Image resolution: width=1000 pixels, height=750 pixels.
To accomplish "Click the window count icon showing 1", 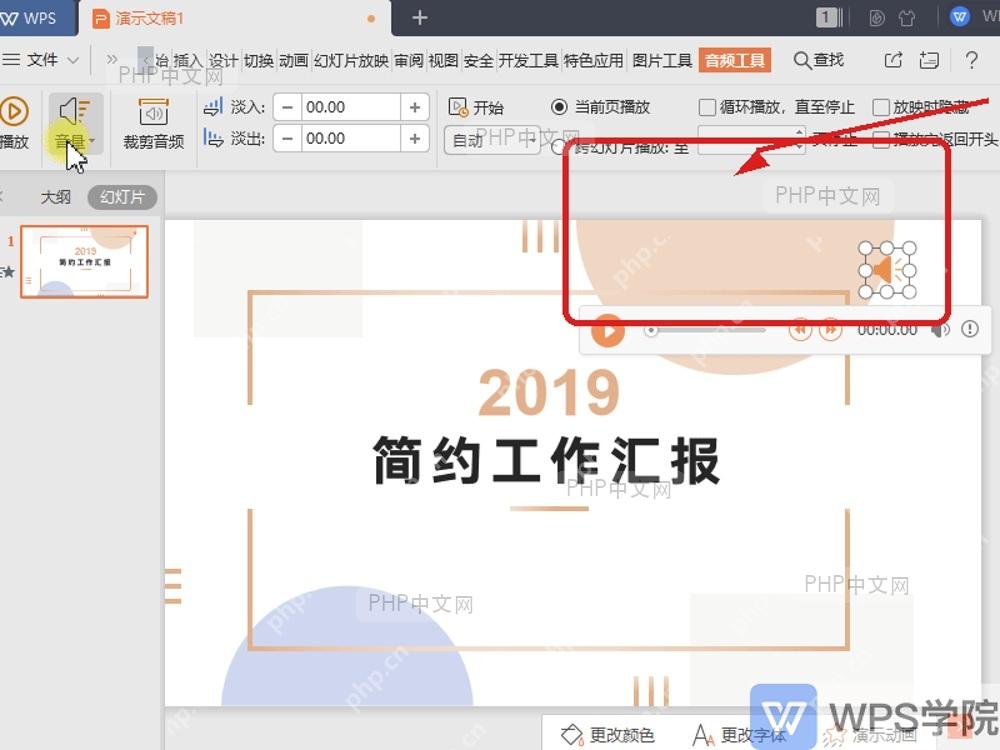I will [x=828, y=17].
